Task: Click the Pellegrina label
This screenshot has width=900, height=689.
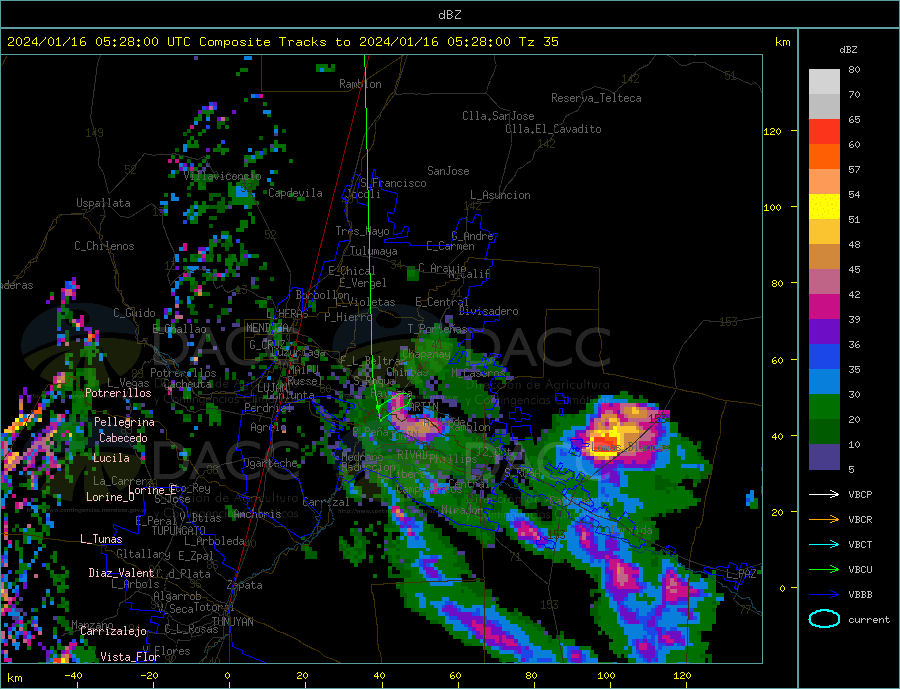Action: 125,422
